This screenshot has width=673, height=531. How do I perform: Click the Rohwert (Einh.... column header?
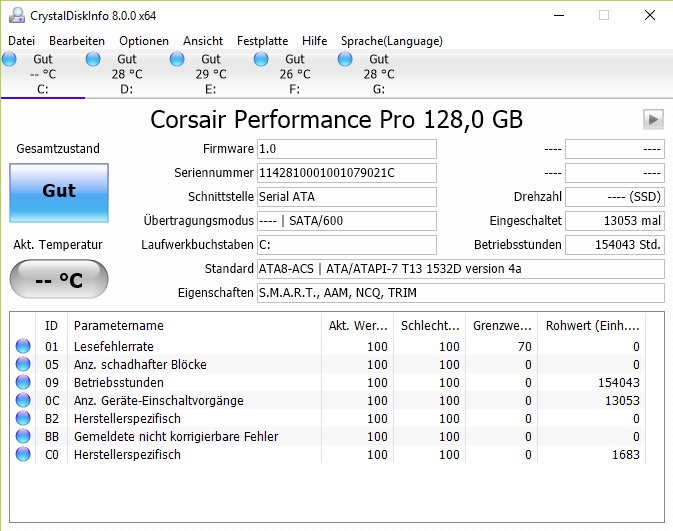click(x=592, y=325)
